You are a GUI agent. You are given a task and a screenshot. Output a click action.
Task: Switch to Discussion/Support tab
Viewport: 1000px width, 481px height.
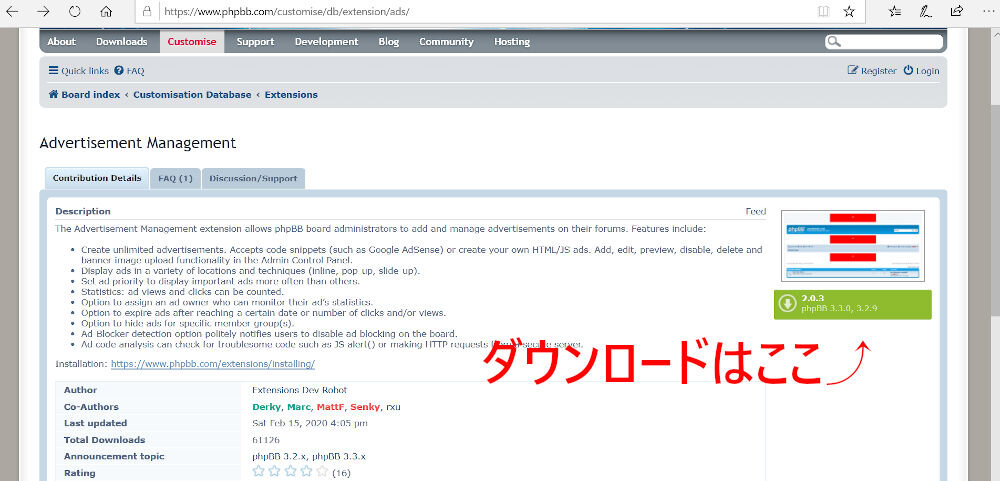point(253,179)
